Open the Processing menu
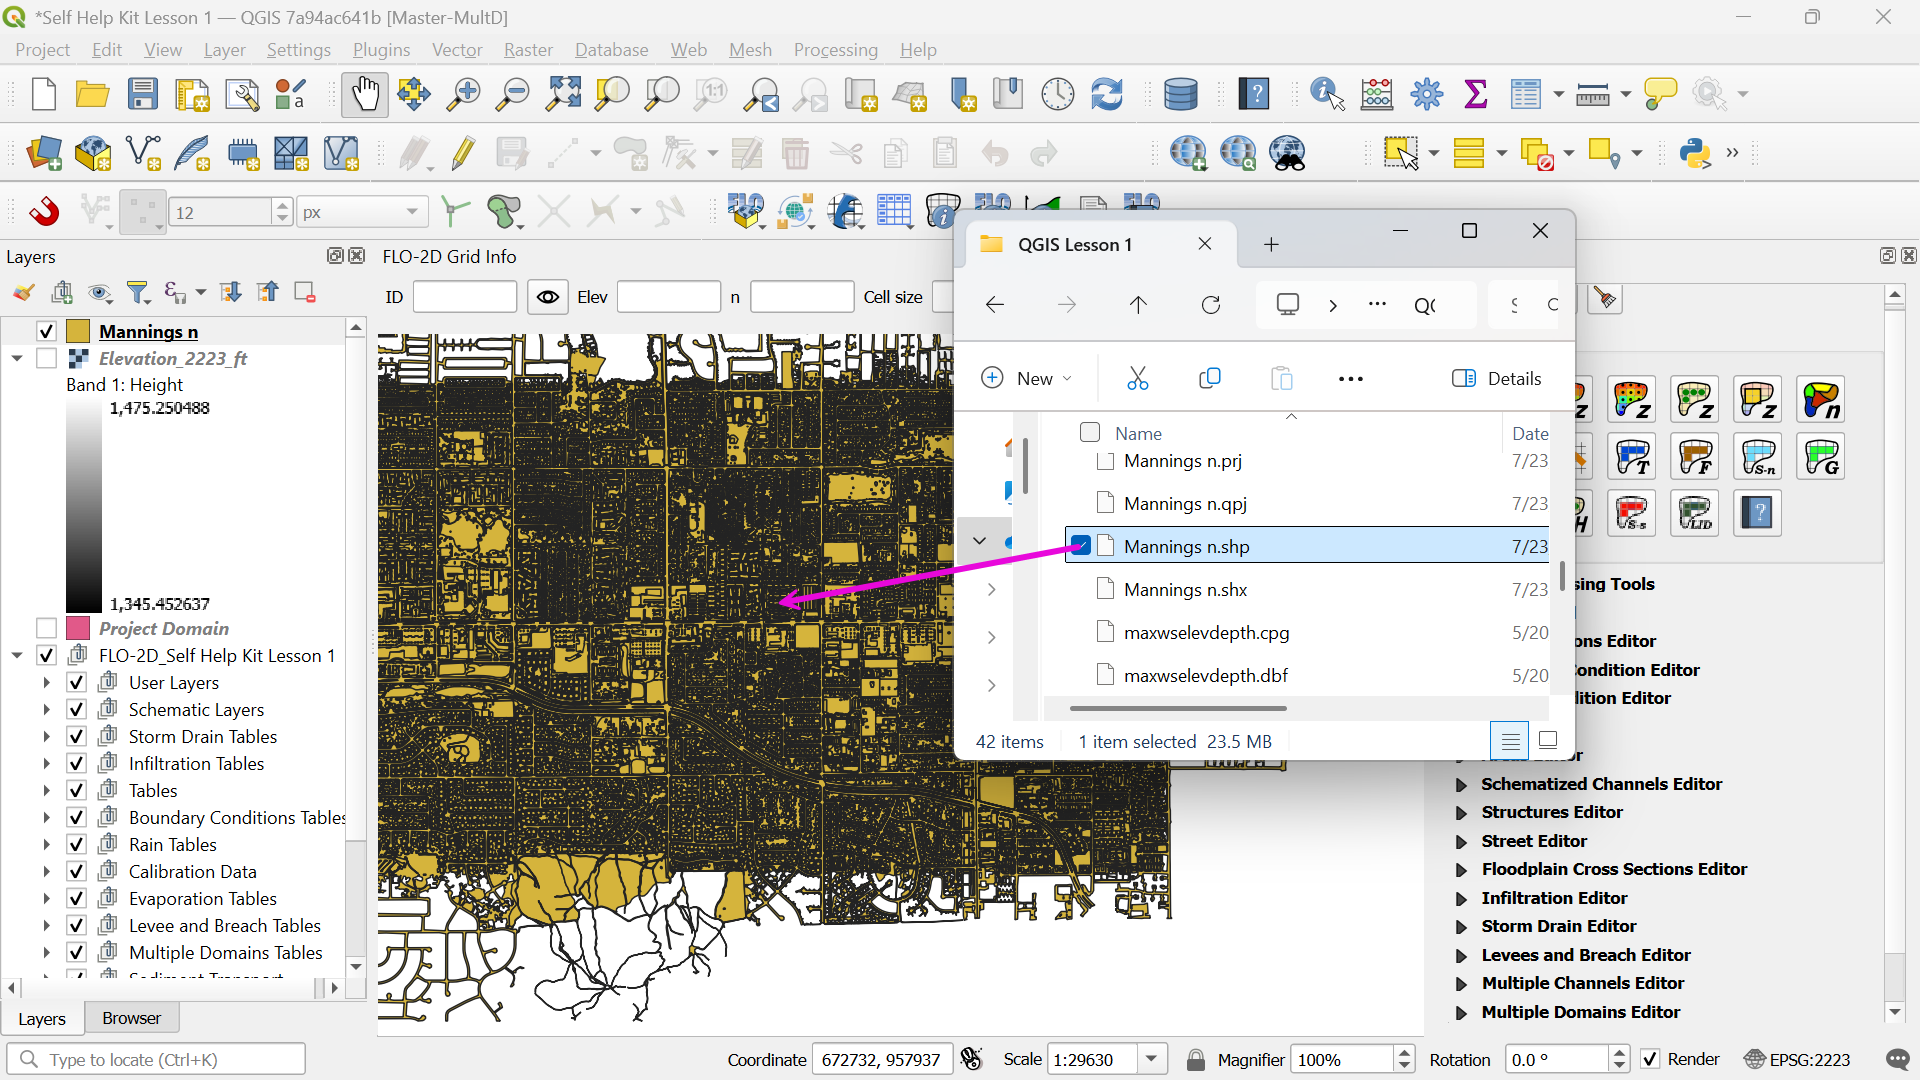Viewport: 1920px width, 1080px height. click(835, 50)
